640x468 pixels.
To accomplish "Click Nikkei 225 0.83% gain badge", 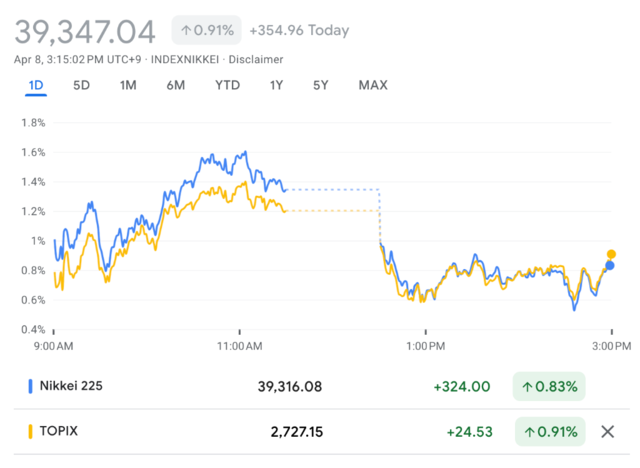I will [549, 386].
